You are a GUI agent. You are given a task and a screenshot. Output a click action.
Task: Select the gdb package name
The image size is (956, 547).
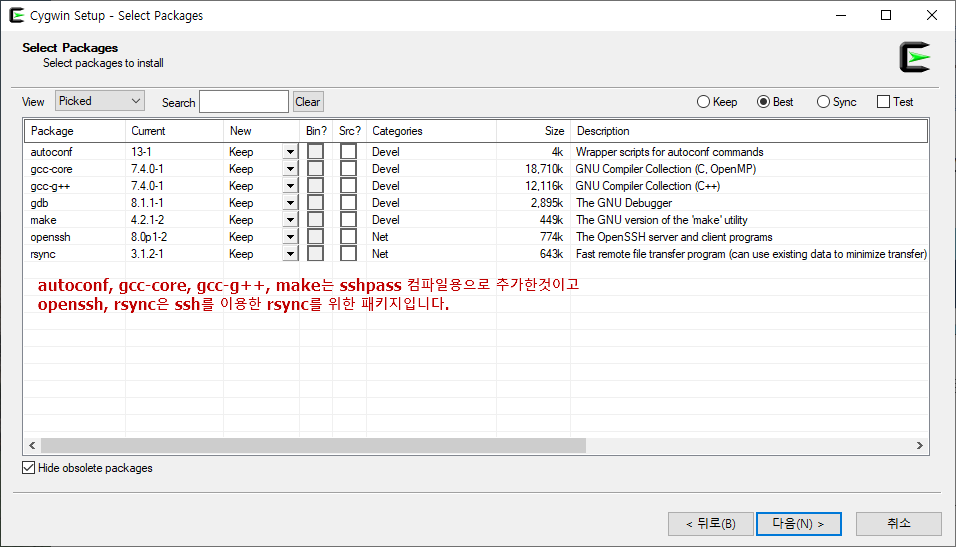coord(39,203)
